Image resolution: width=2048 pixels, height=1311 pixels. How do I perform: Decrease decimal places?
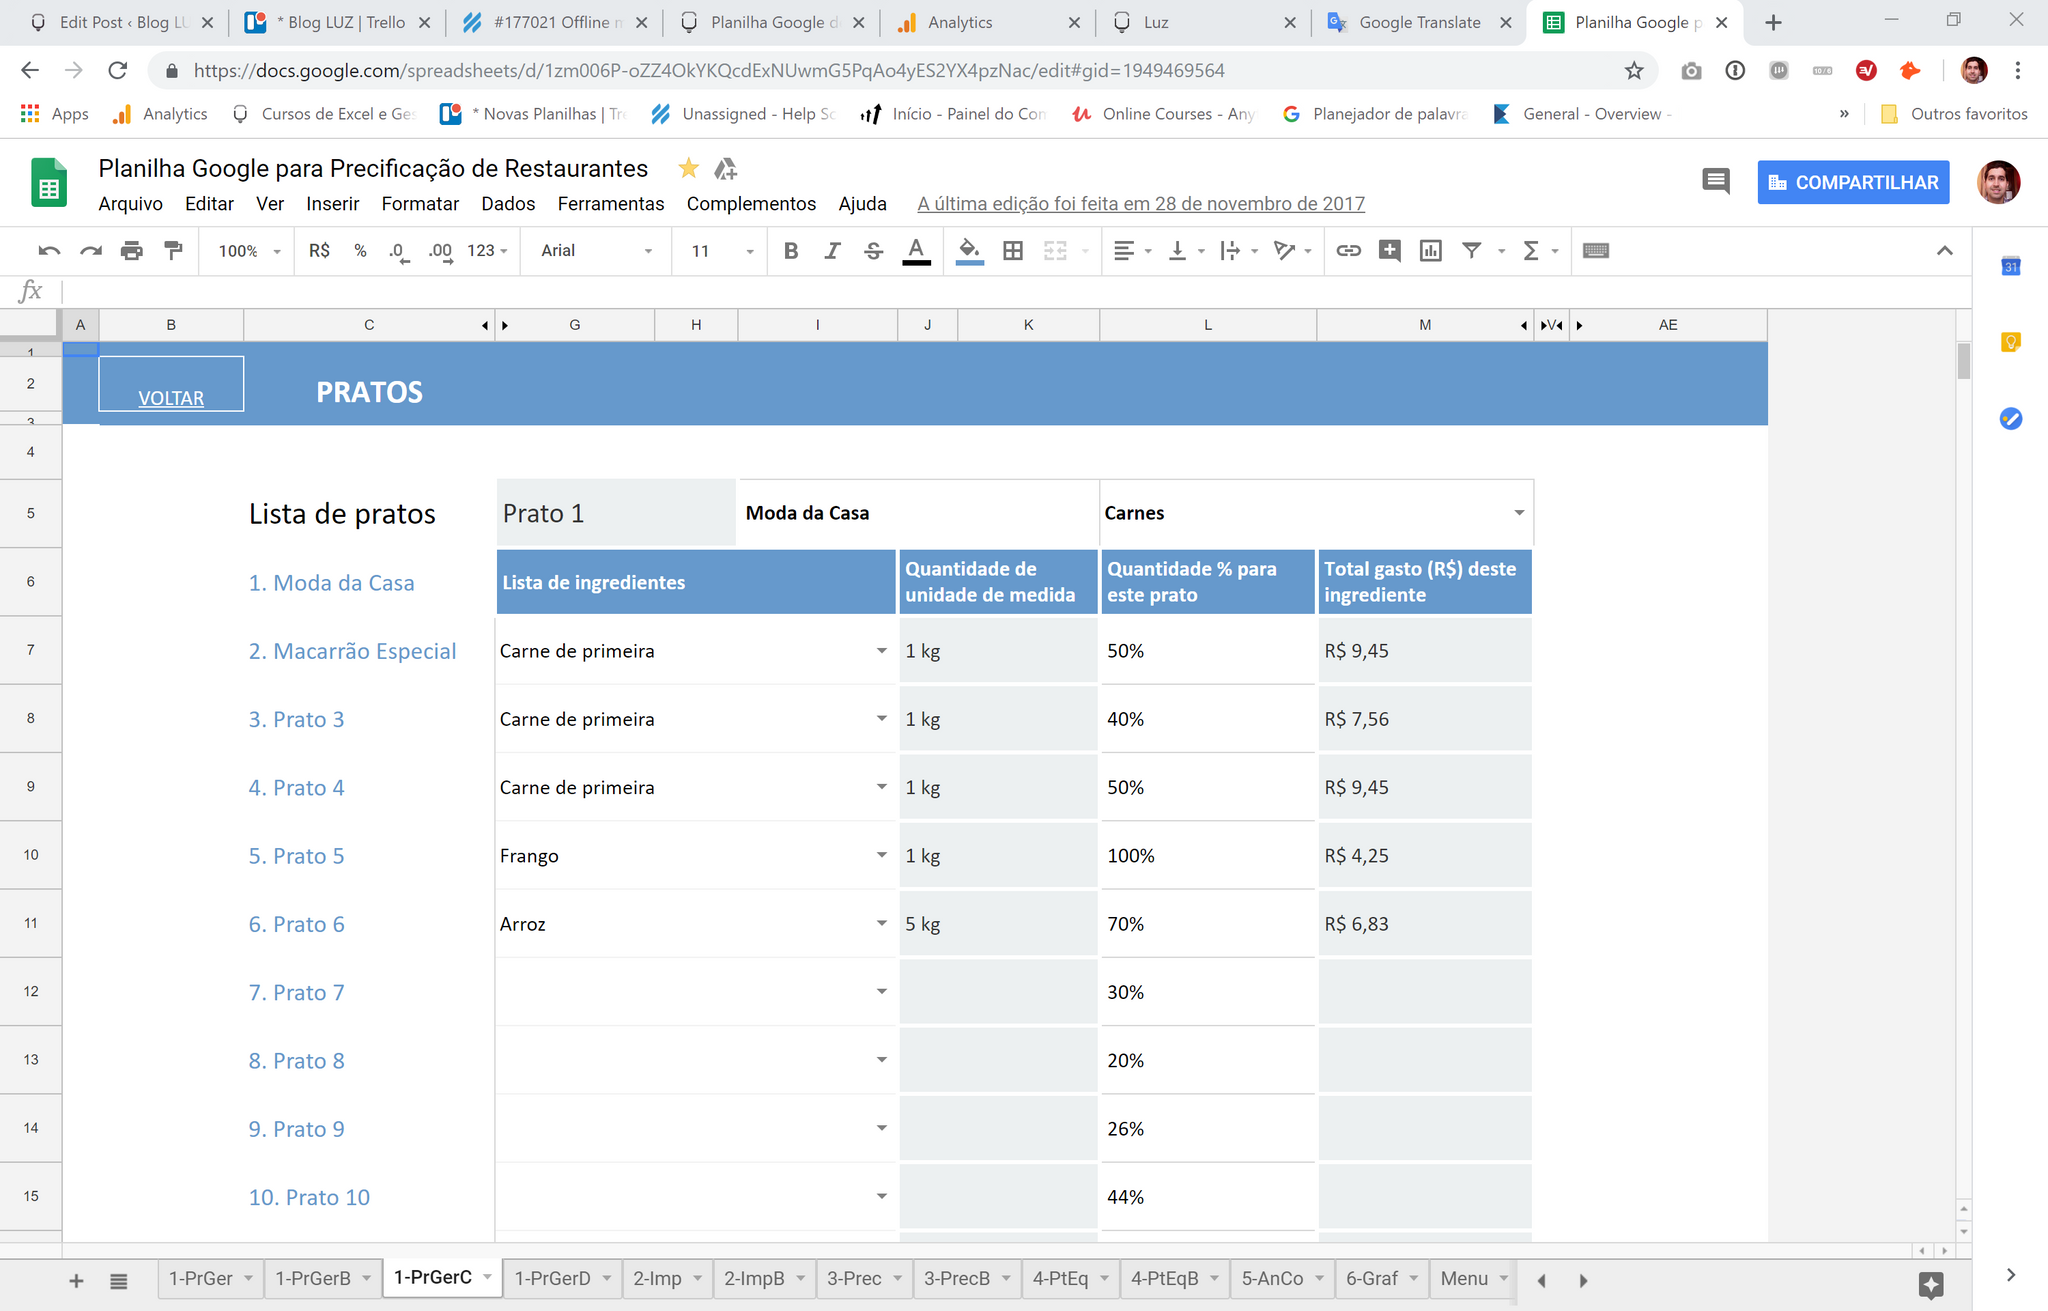[x=399, y=251]
